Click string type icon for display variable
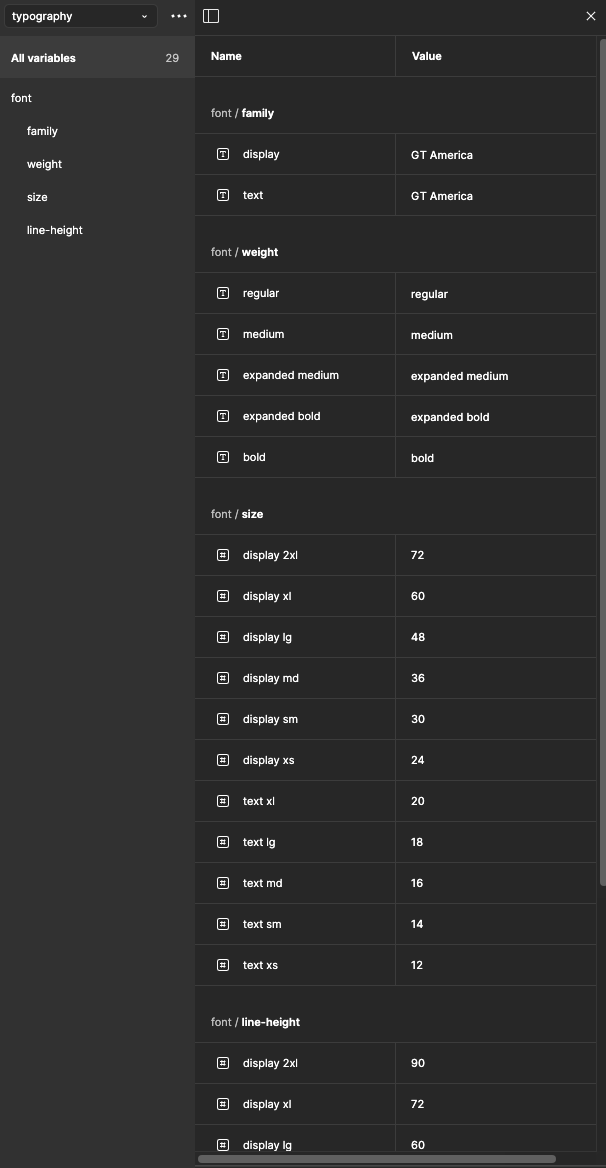 (223, 154)
